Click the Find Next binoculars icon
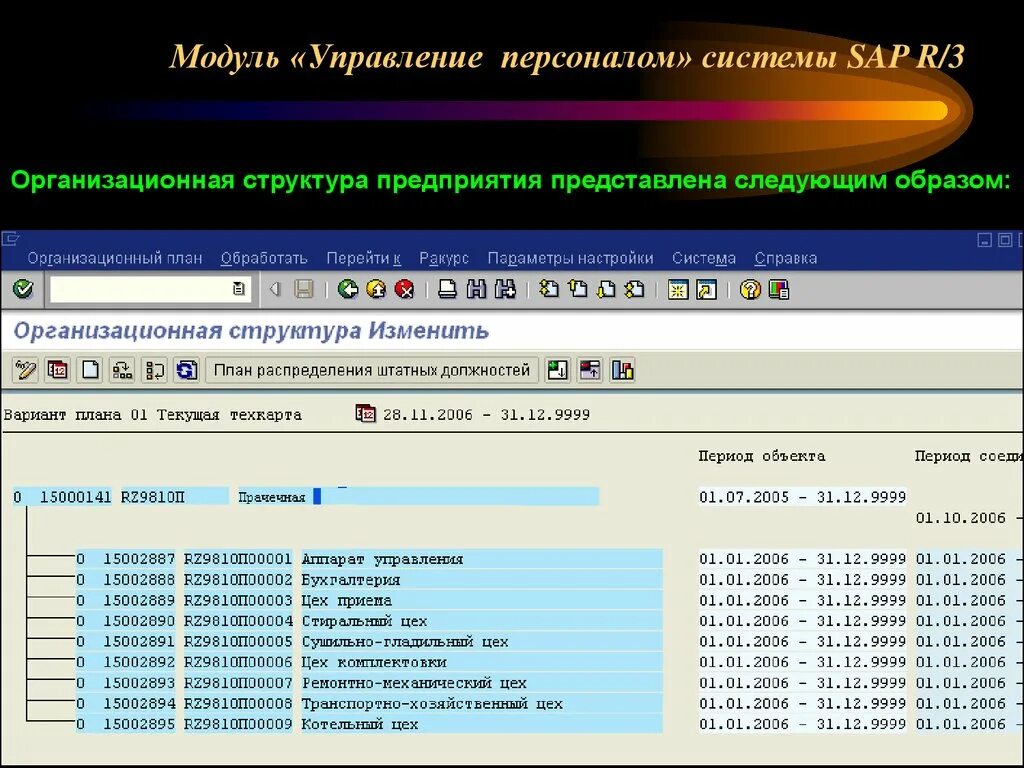Screen dimensions: 1024x768 point(505,289)
